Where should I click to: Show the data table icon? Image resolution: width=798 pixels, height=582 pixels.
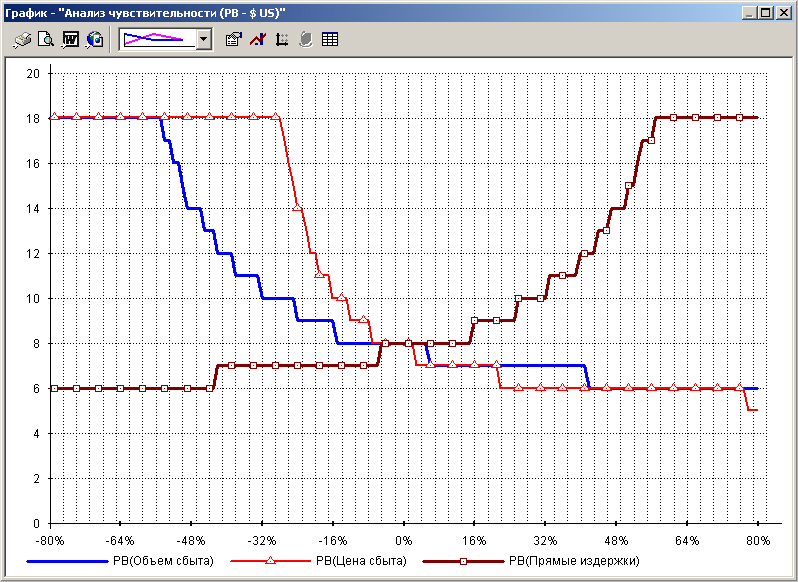(330, 39)
